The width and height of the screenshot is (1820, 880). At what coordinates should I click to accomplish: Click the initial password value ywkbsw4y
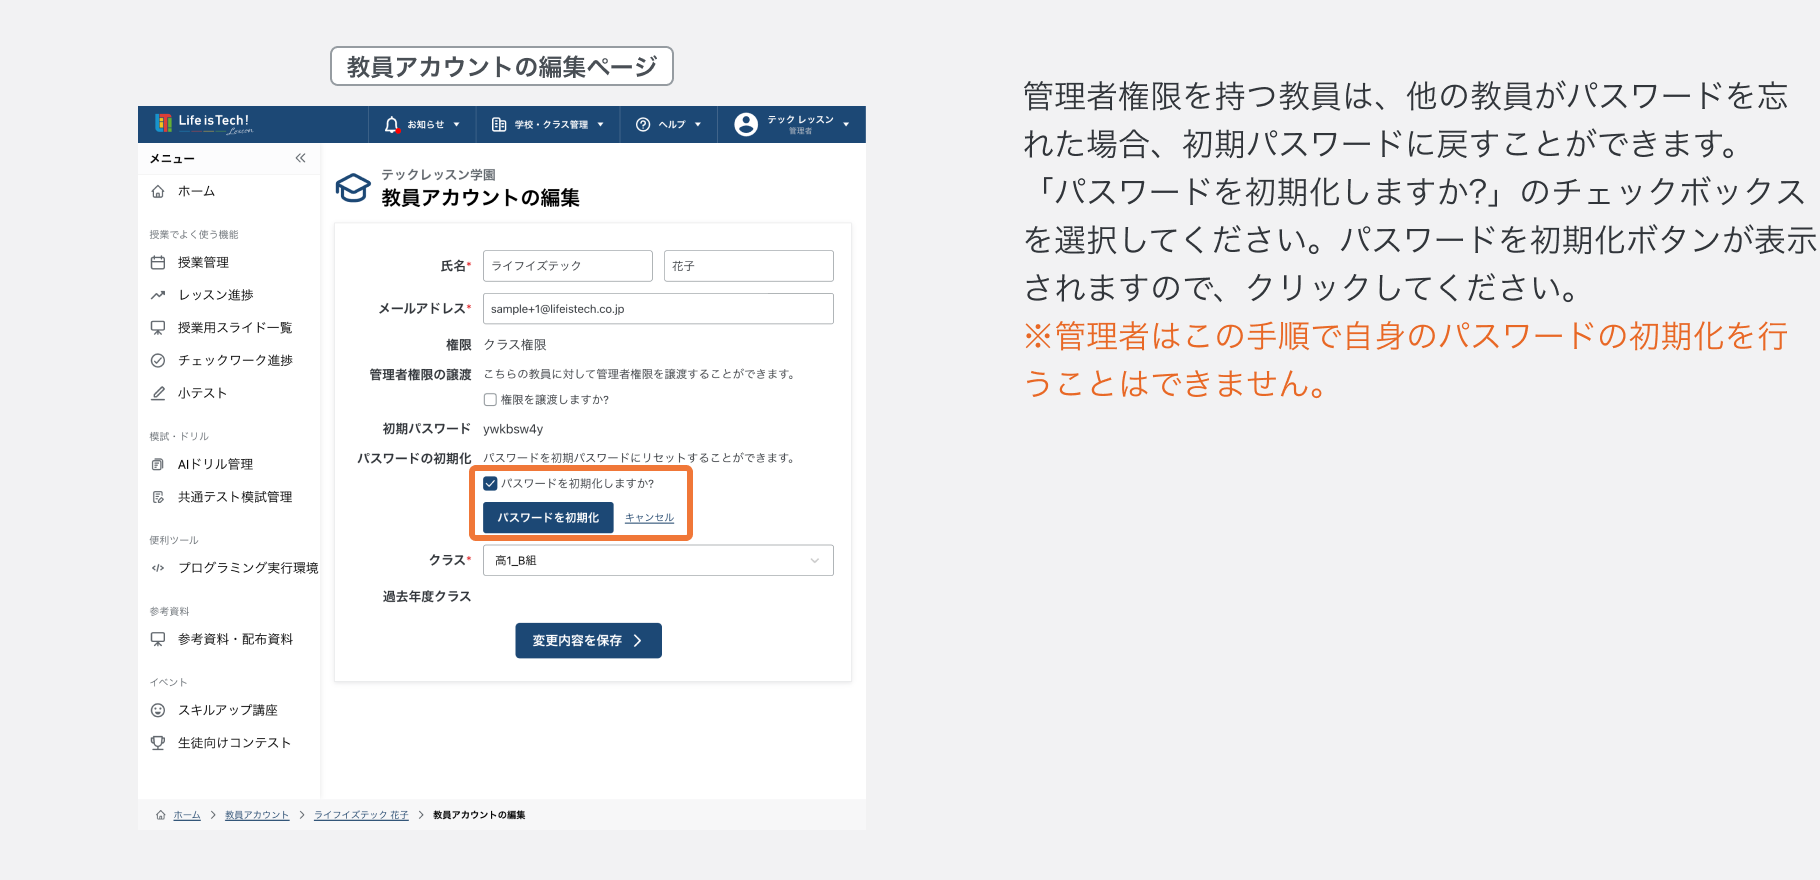pos(513,430)
